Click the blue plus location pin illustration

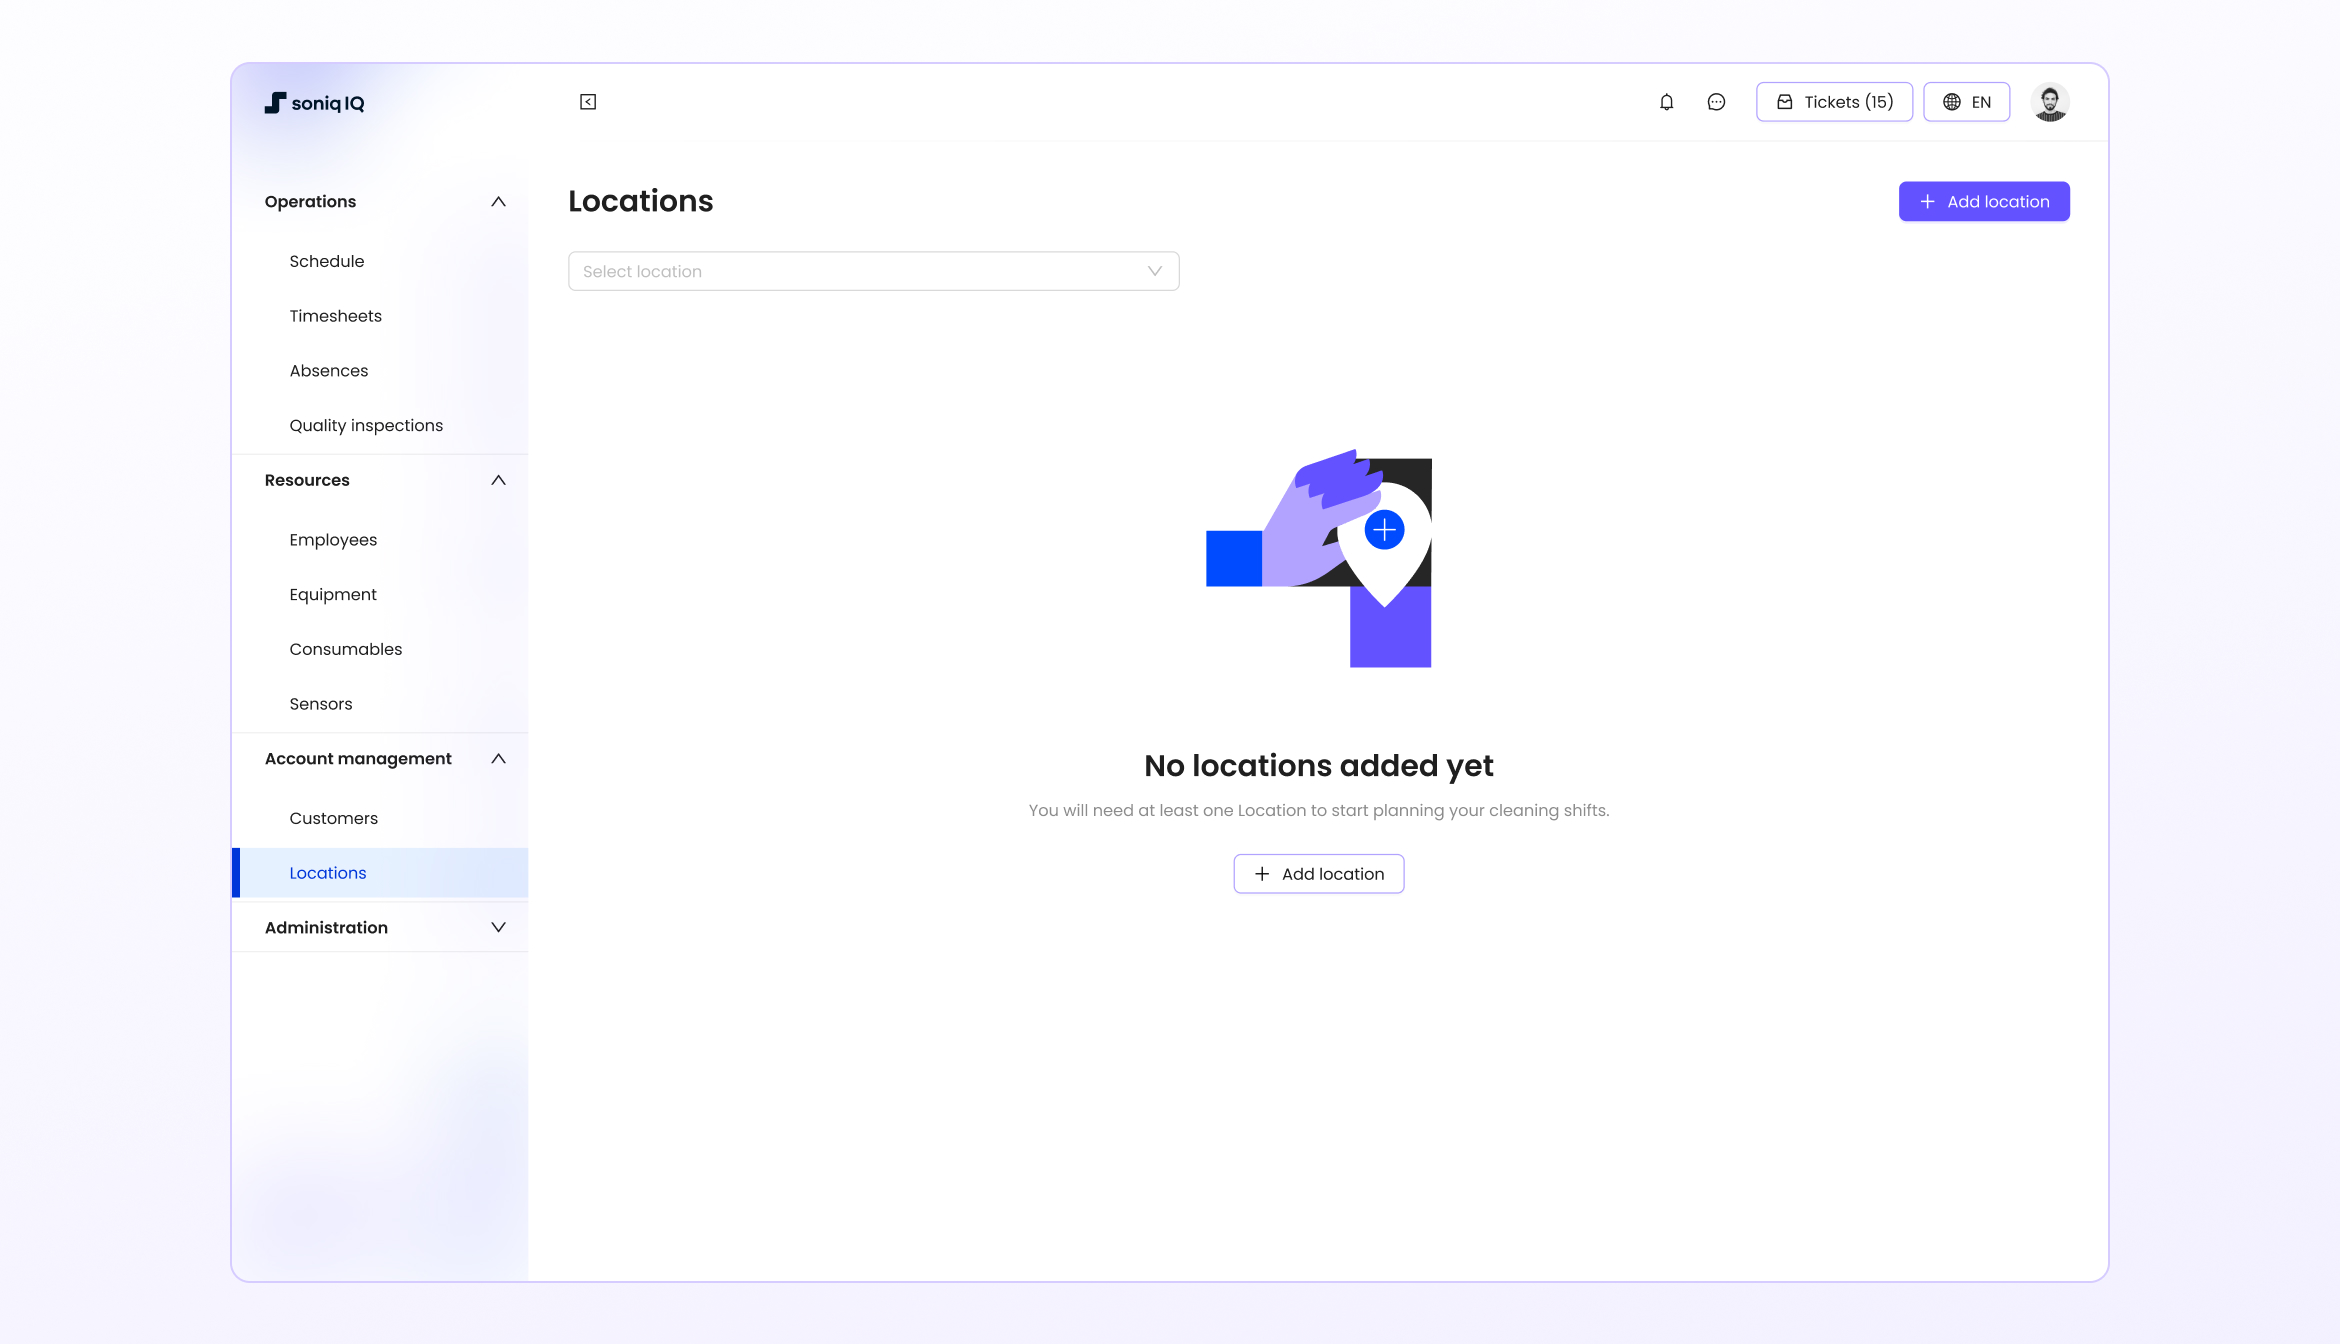click(x=1384, y=530)
